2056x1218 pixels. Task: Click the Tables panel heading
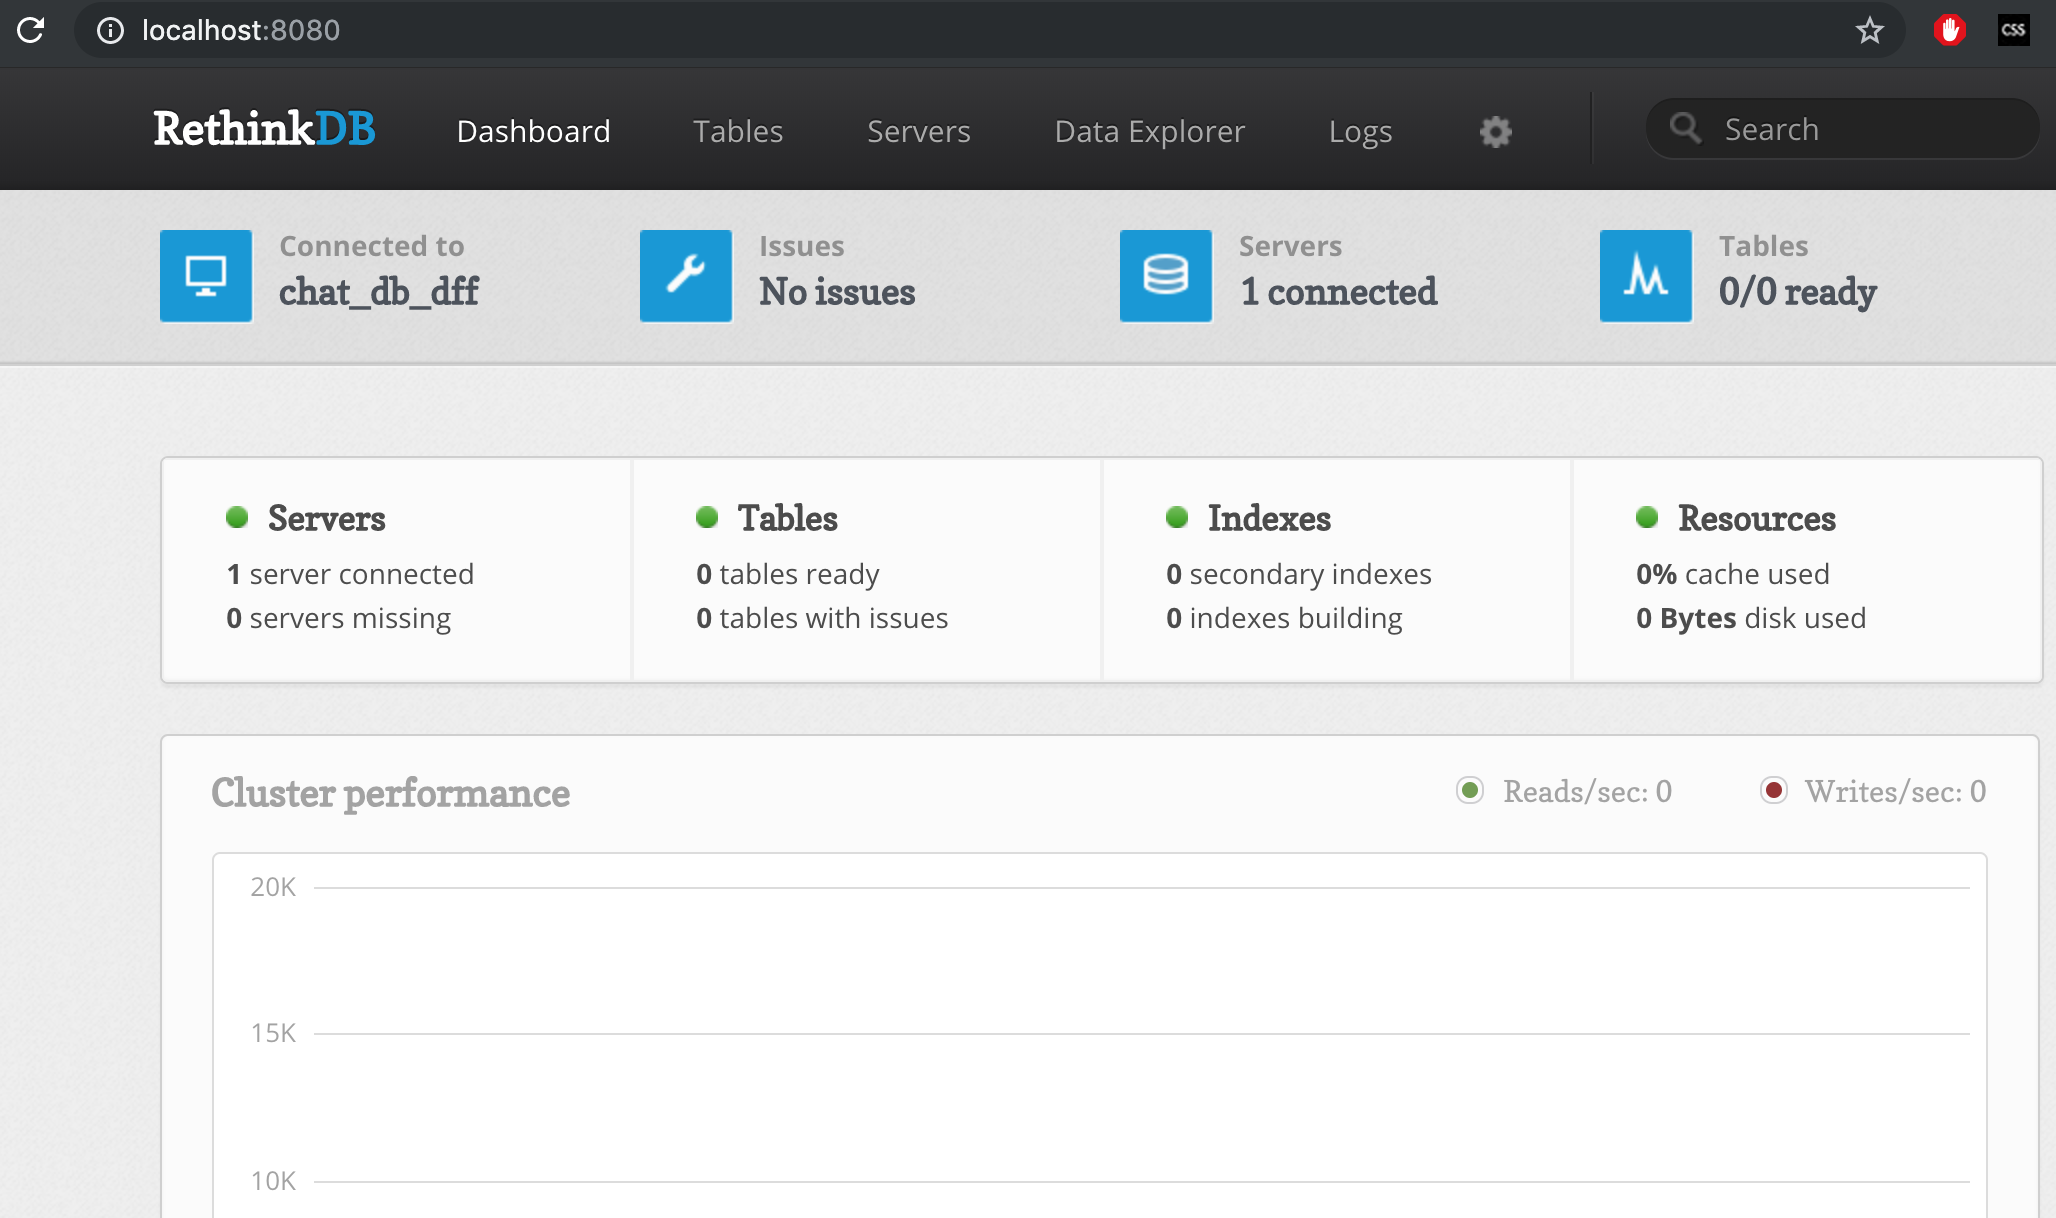[787, 518]
